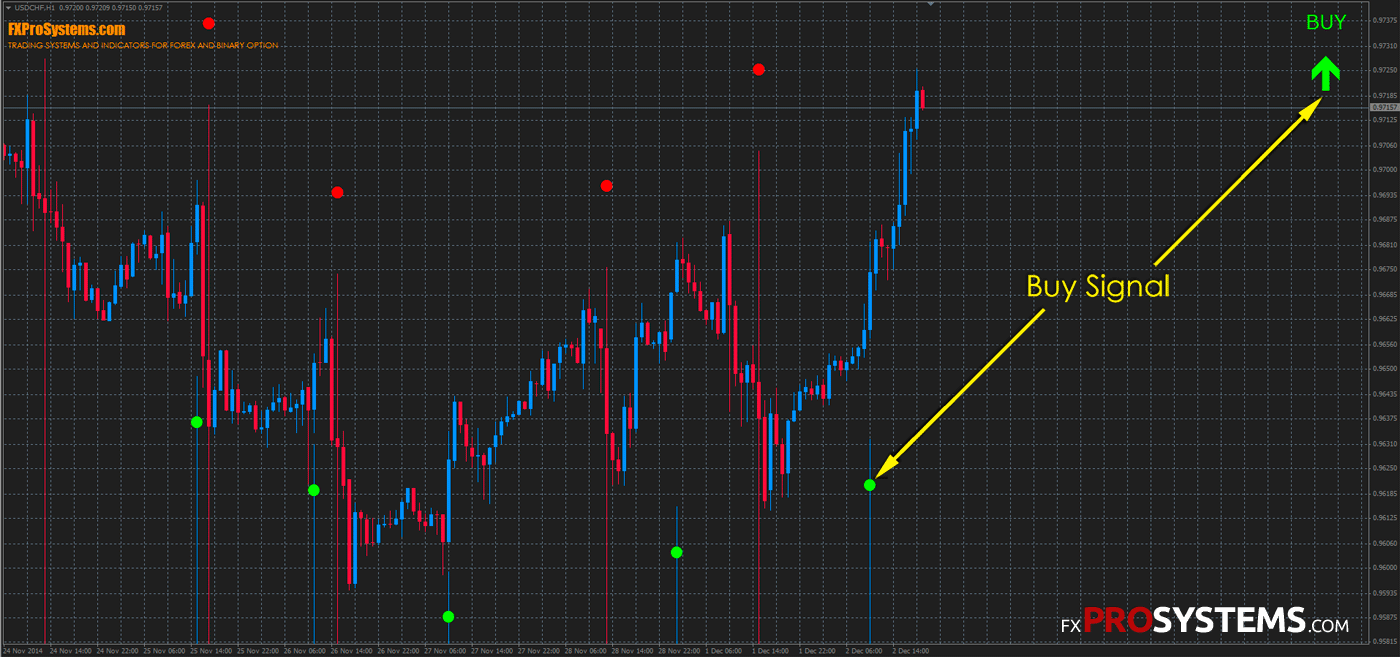
Task: Click the 0.97000 price scale label
Action: [x=1385, y=170]
